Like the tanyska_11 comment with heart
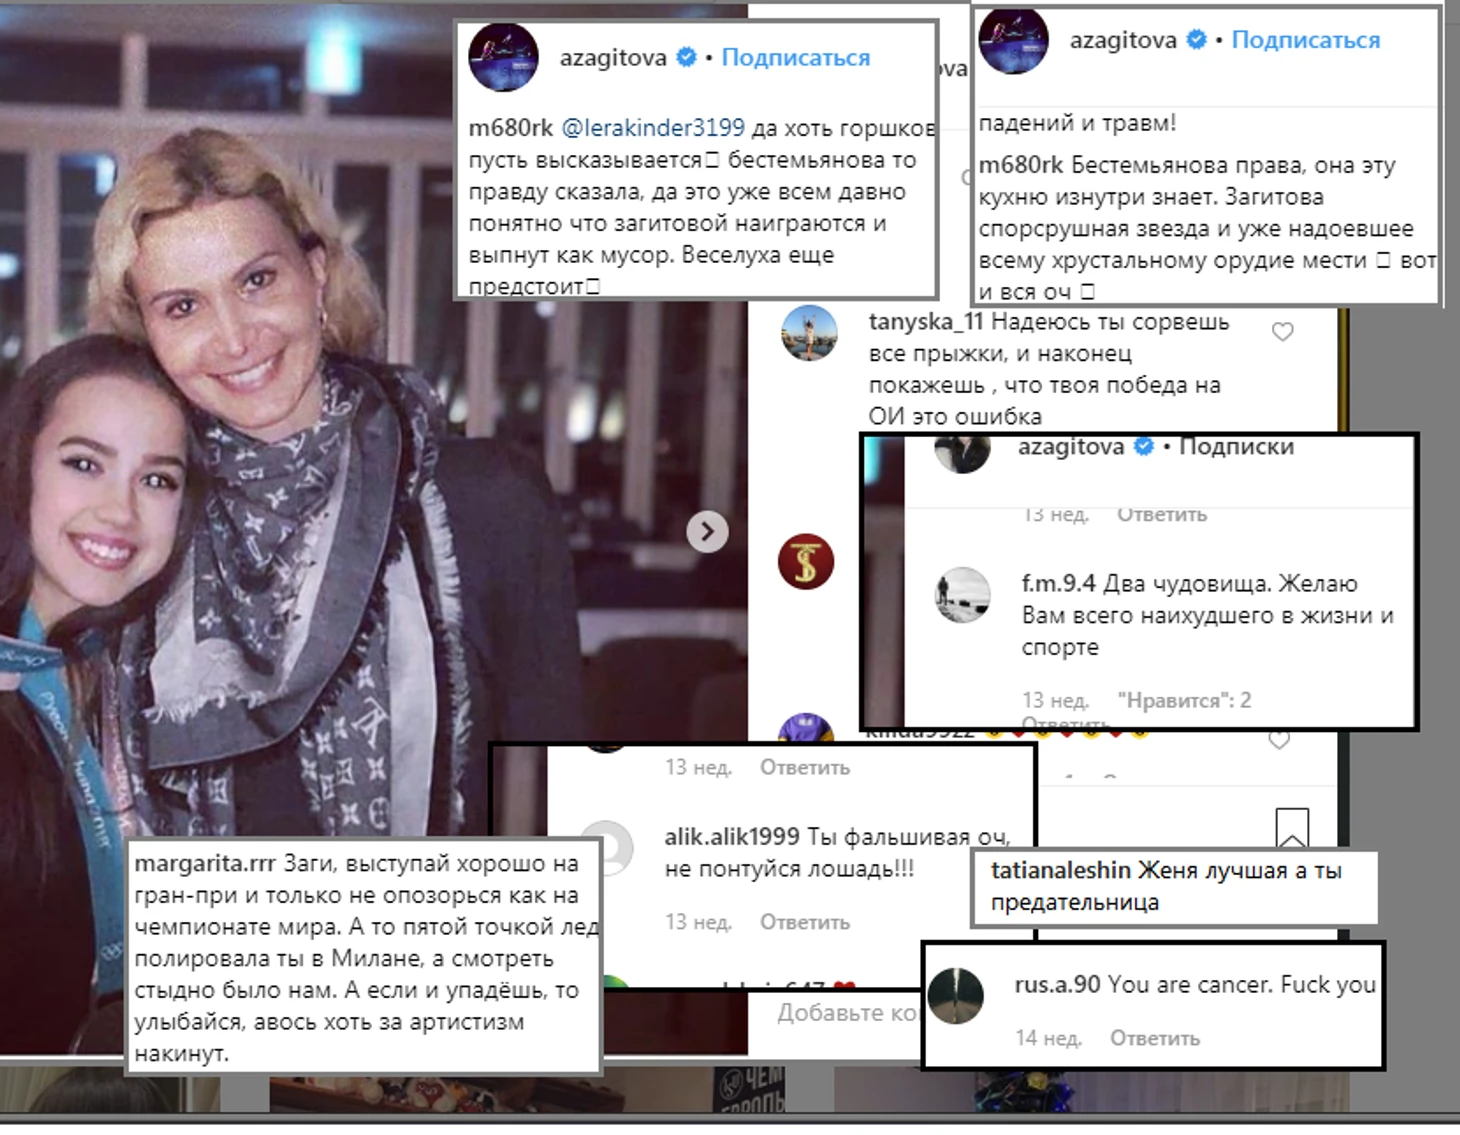The height and width of the screenshot is (1135, 1460). (1282, 332)
